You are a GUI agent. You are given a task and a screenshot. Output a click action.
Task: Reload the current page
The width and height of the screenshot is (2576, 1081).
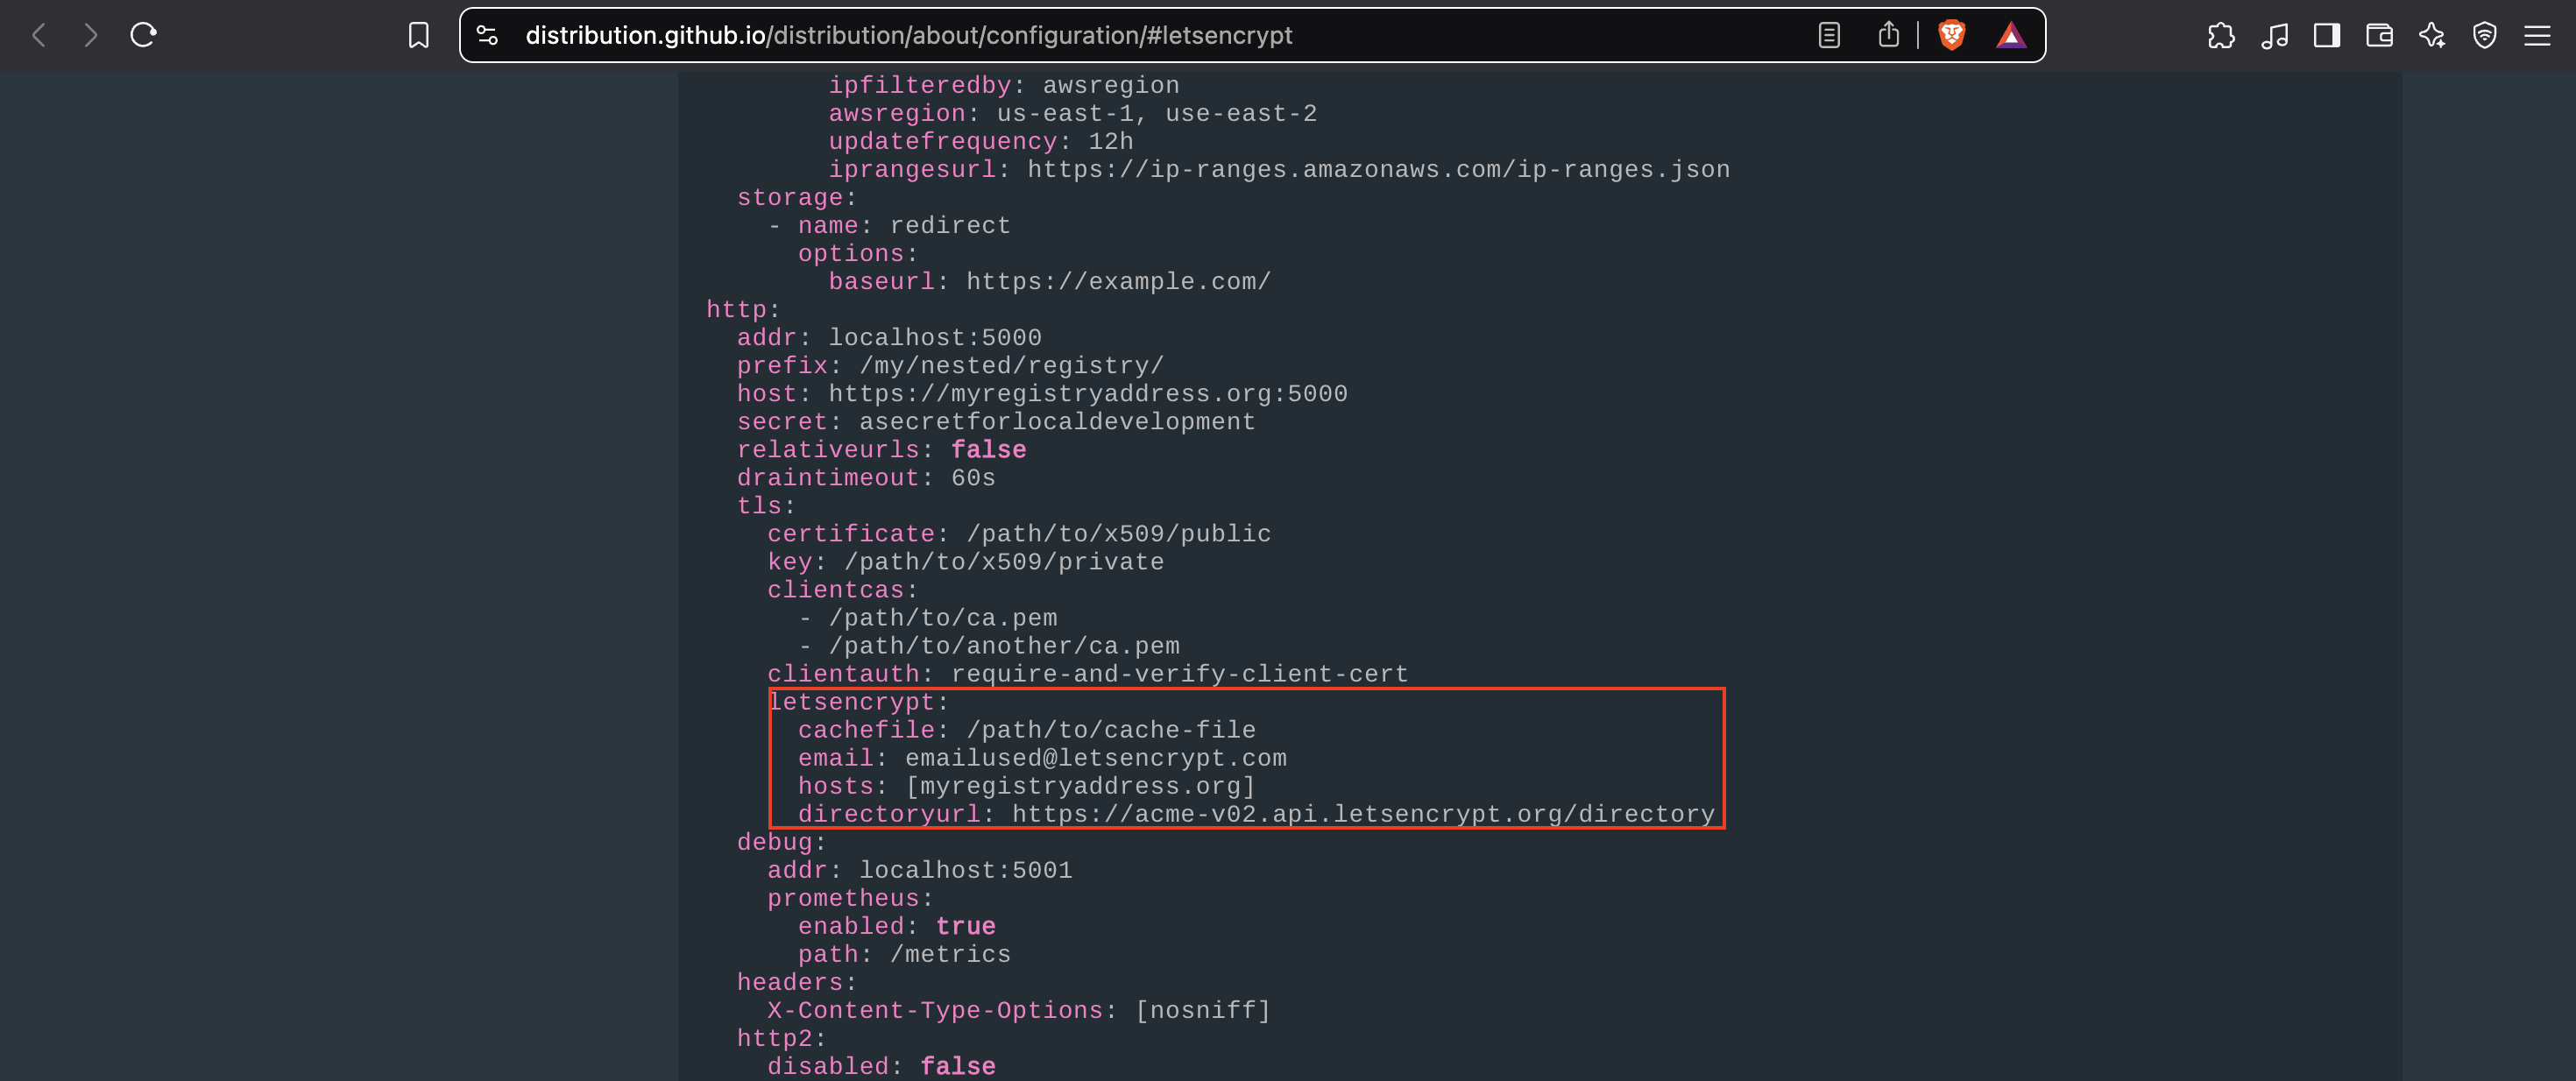tap(143, 36)
